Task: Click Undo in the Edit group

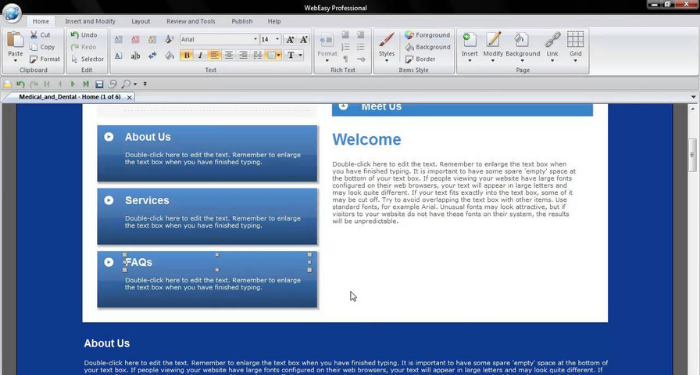Action: point(84,35)
